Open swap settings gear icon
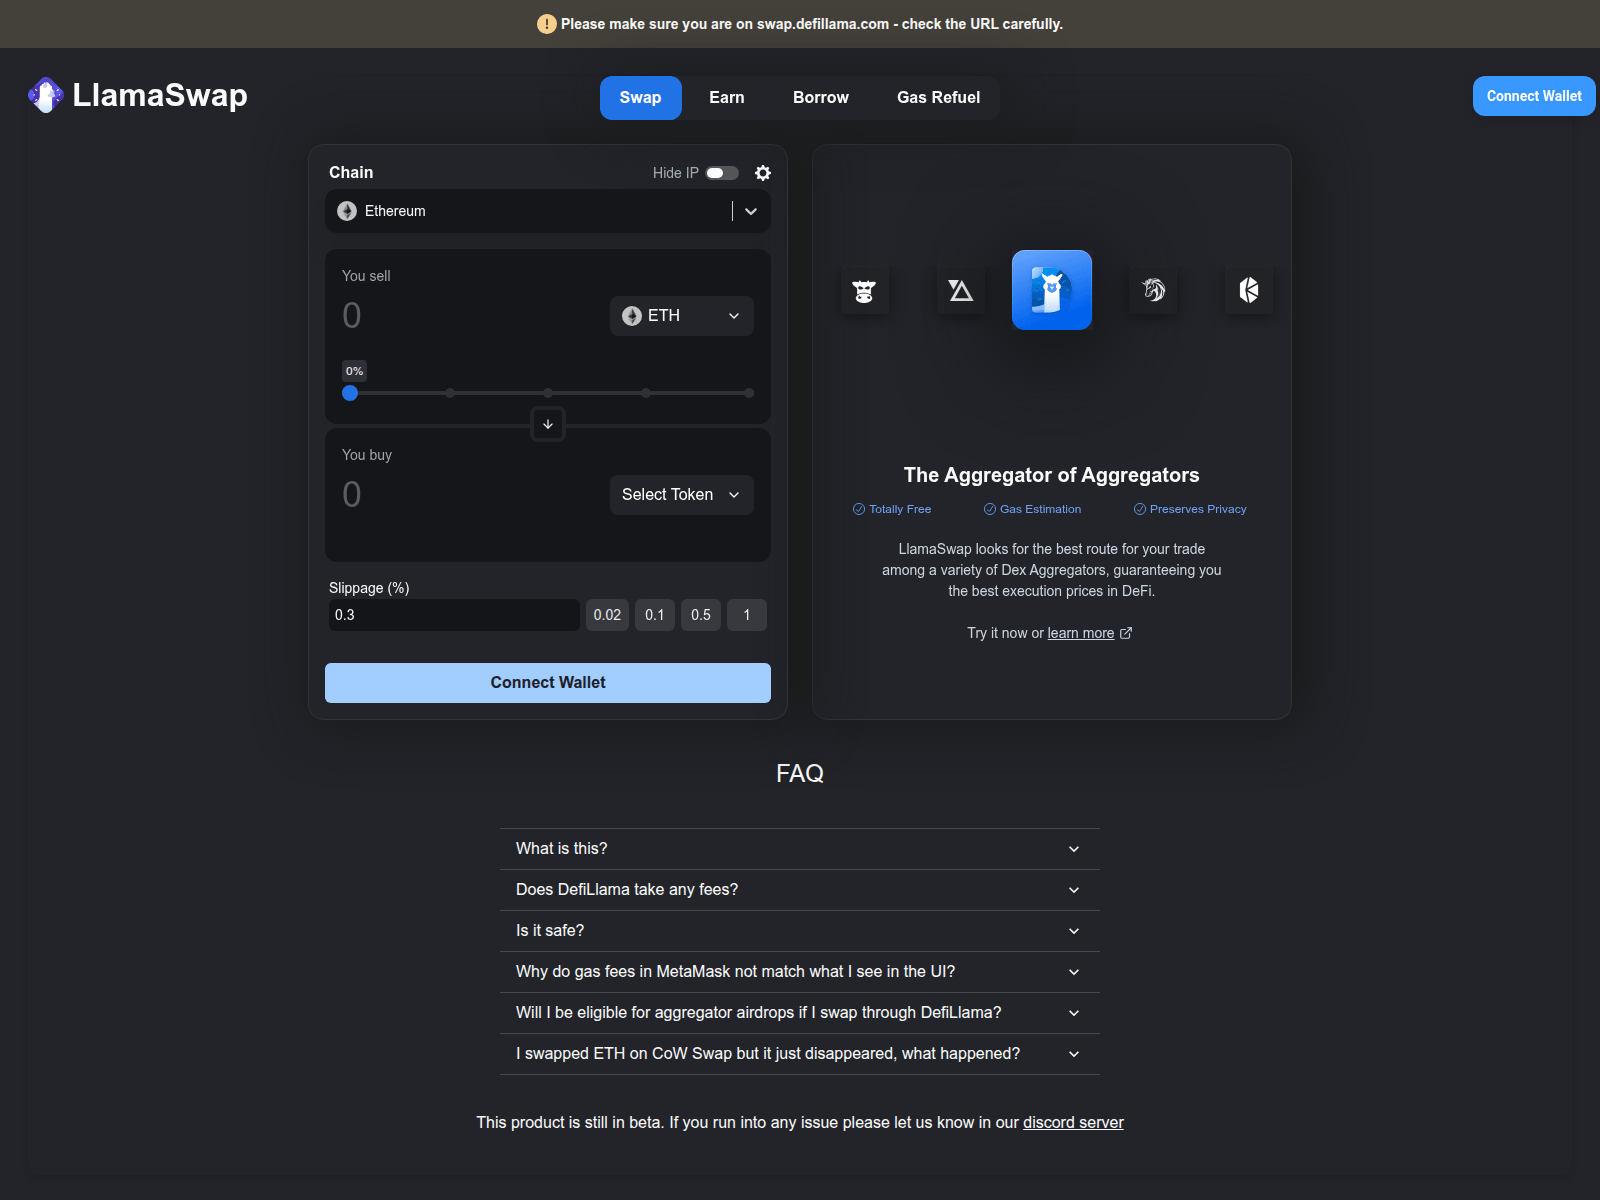 [763, 173]
